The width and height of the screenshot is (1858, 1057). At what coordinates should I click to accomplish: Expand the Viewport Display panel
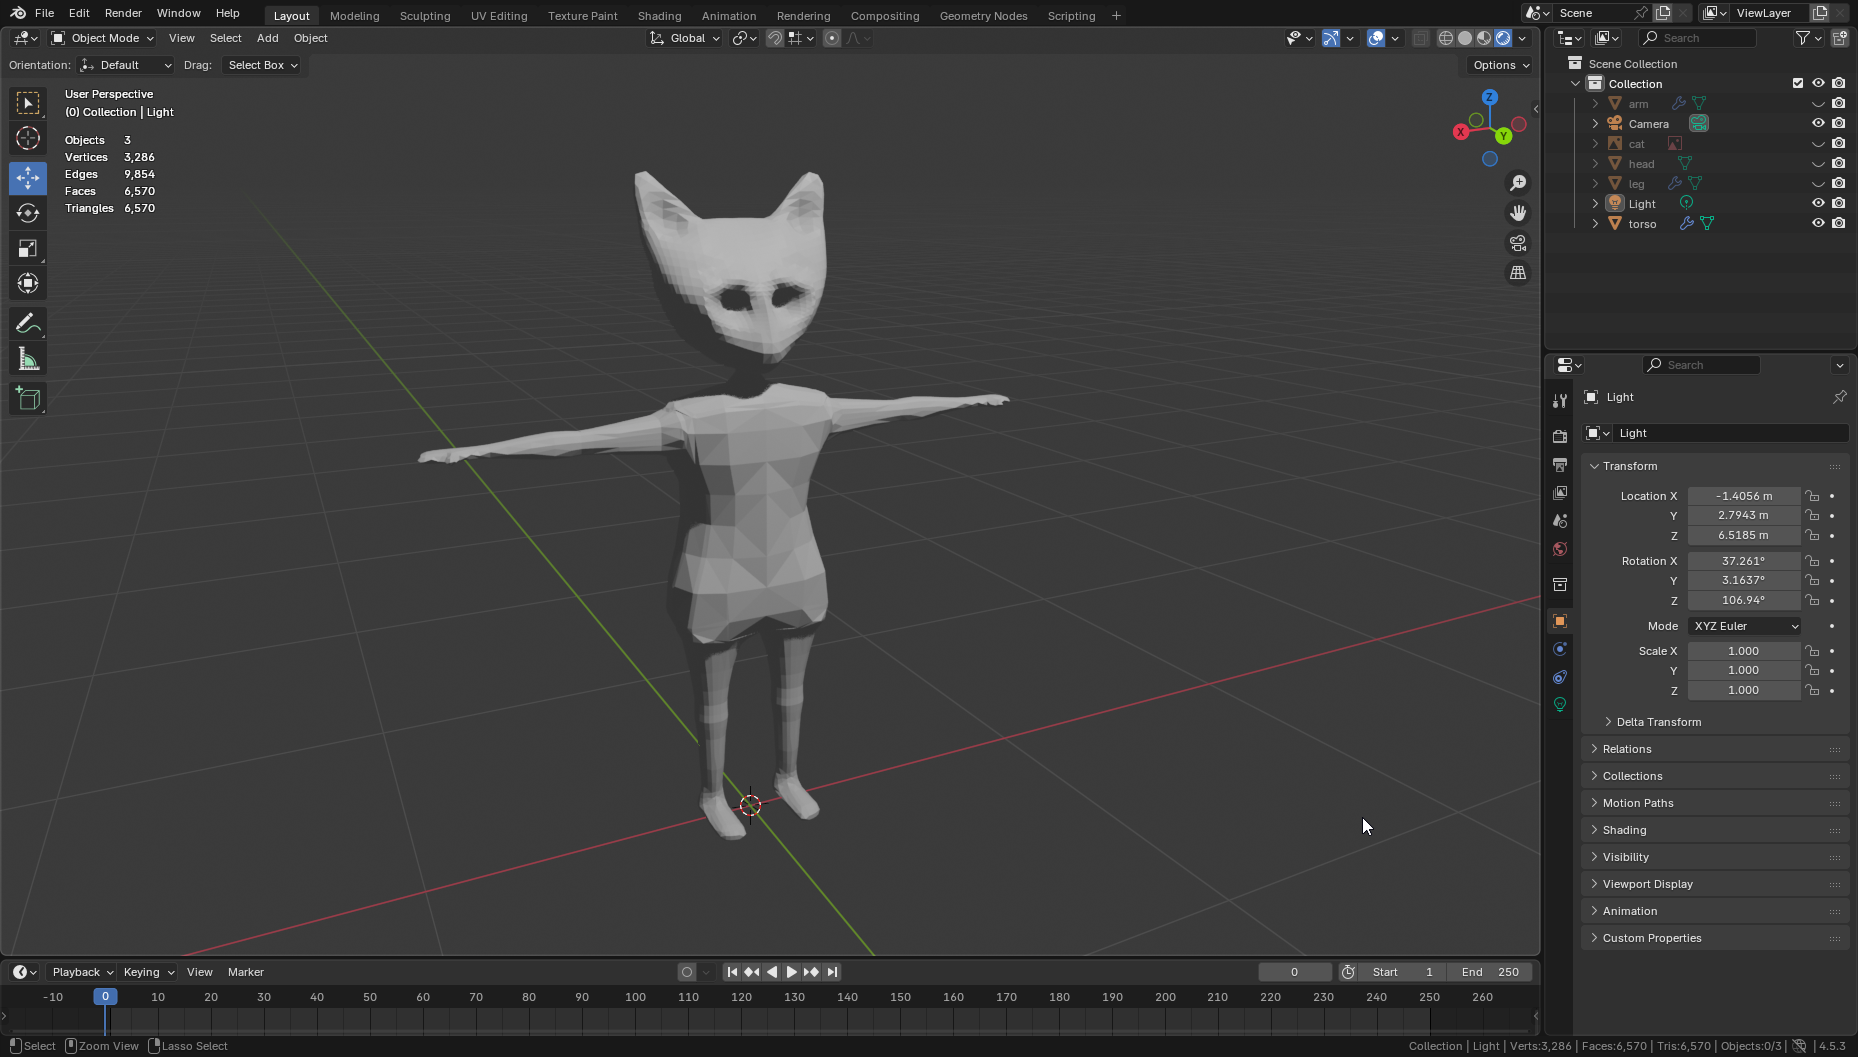point(1647,884)
